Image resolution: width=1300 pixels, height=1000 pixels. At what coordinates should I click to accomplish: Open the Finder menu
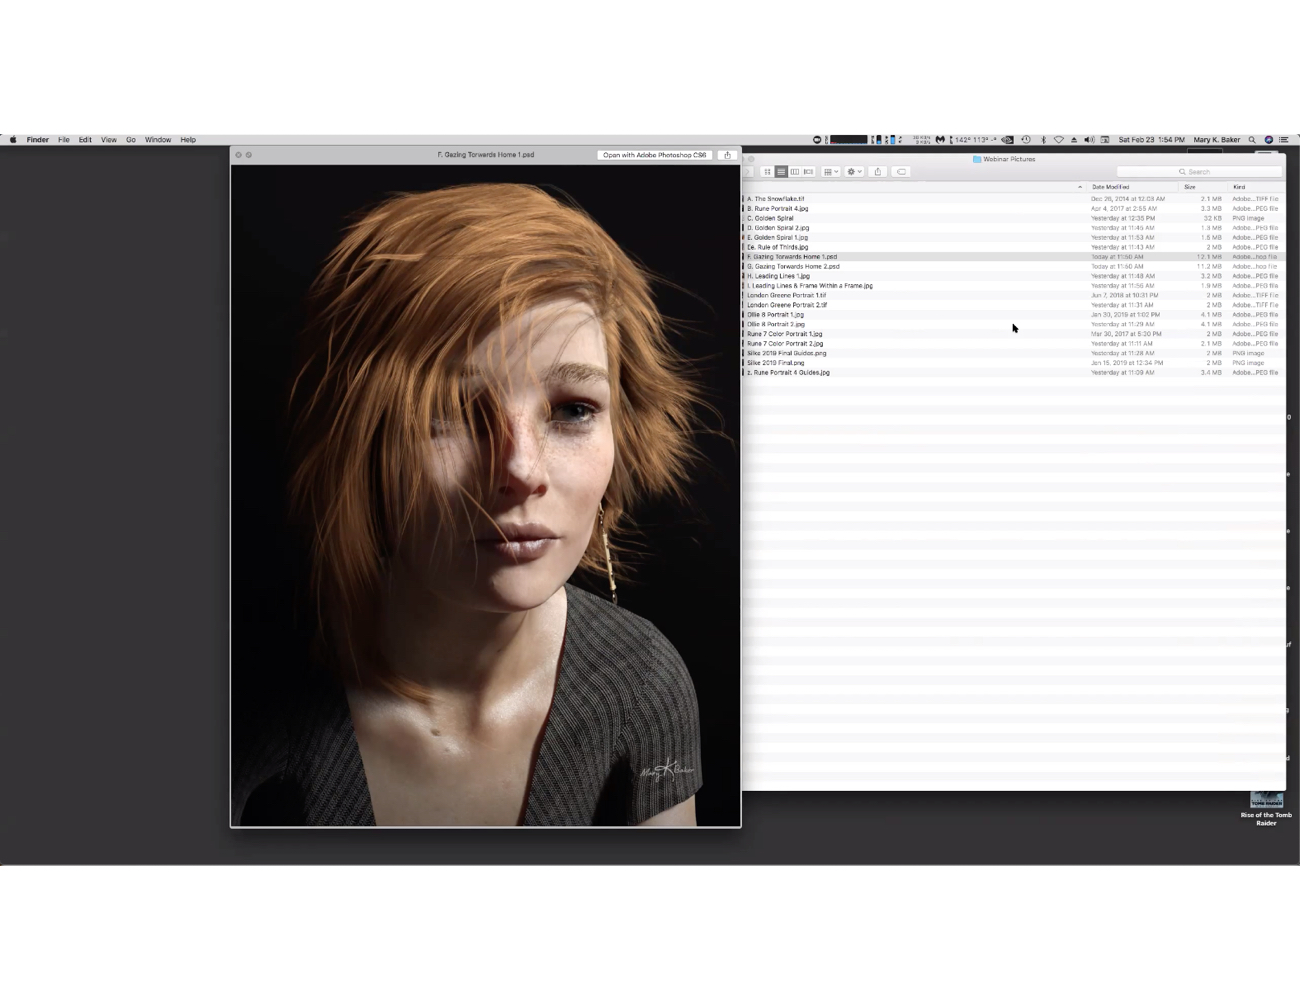tap(38, 140)
